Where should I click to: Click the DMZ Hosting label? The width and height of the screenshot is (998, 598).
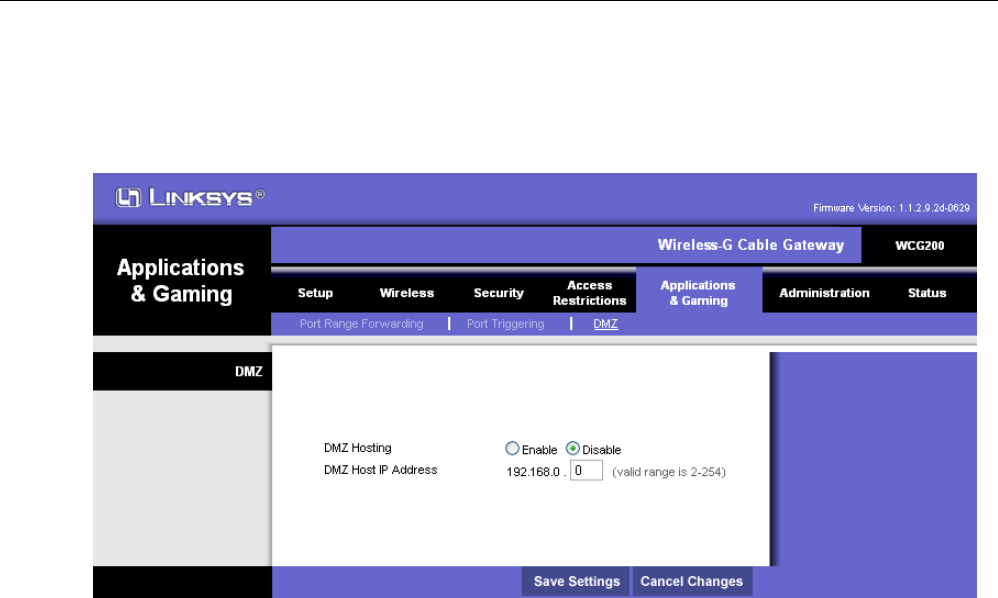point(358,448)
